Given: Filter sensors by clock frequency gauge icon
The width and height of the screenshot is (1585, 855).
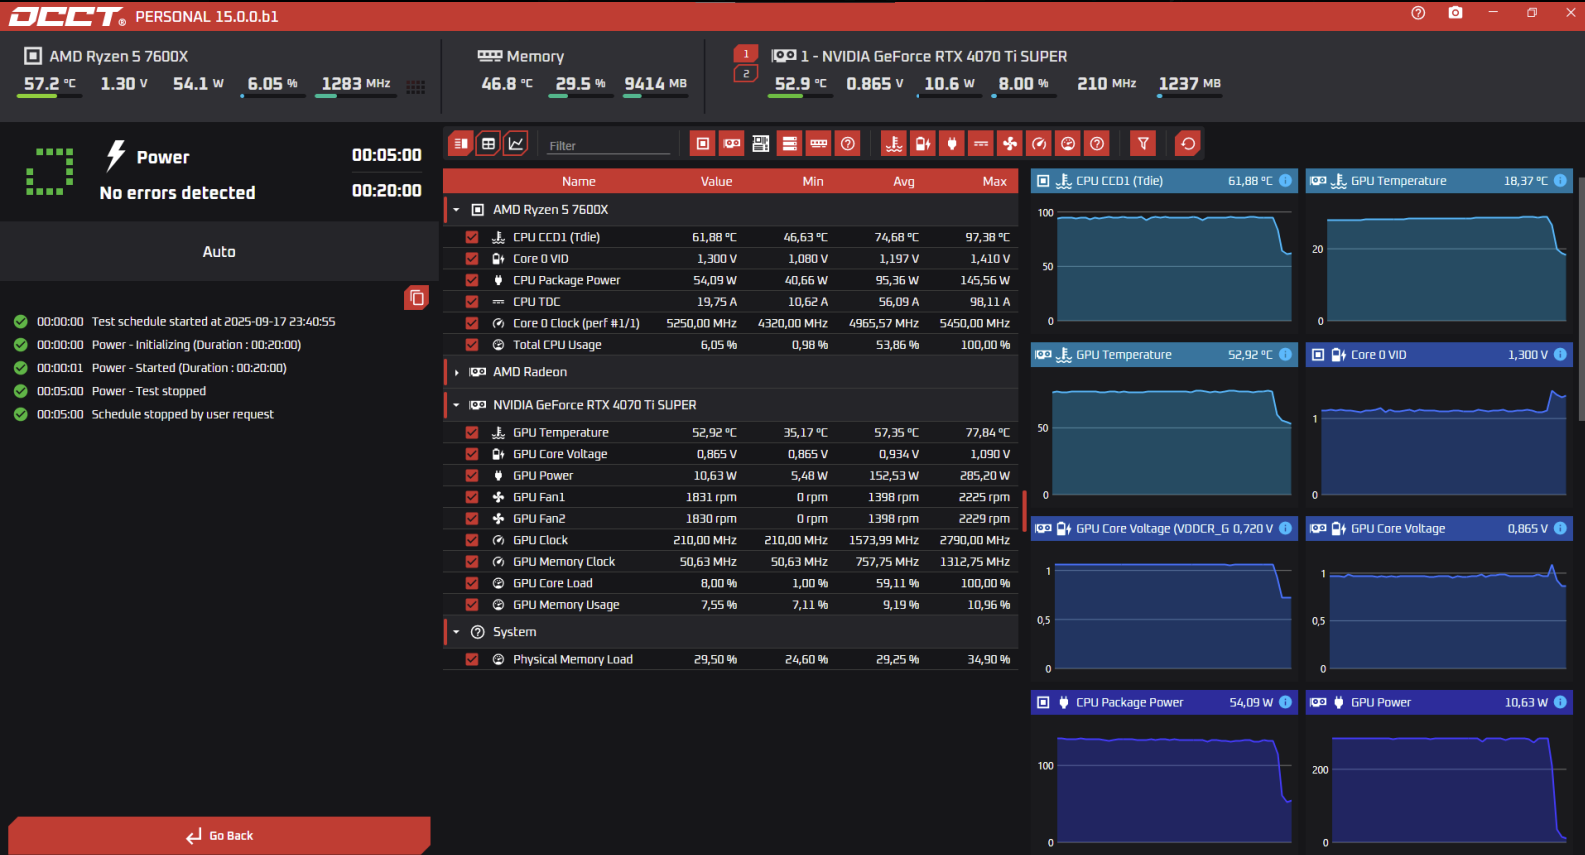Looking at the screenshot, I should 1039,144.
